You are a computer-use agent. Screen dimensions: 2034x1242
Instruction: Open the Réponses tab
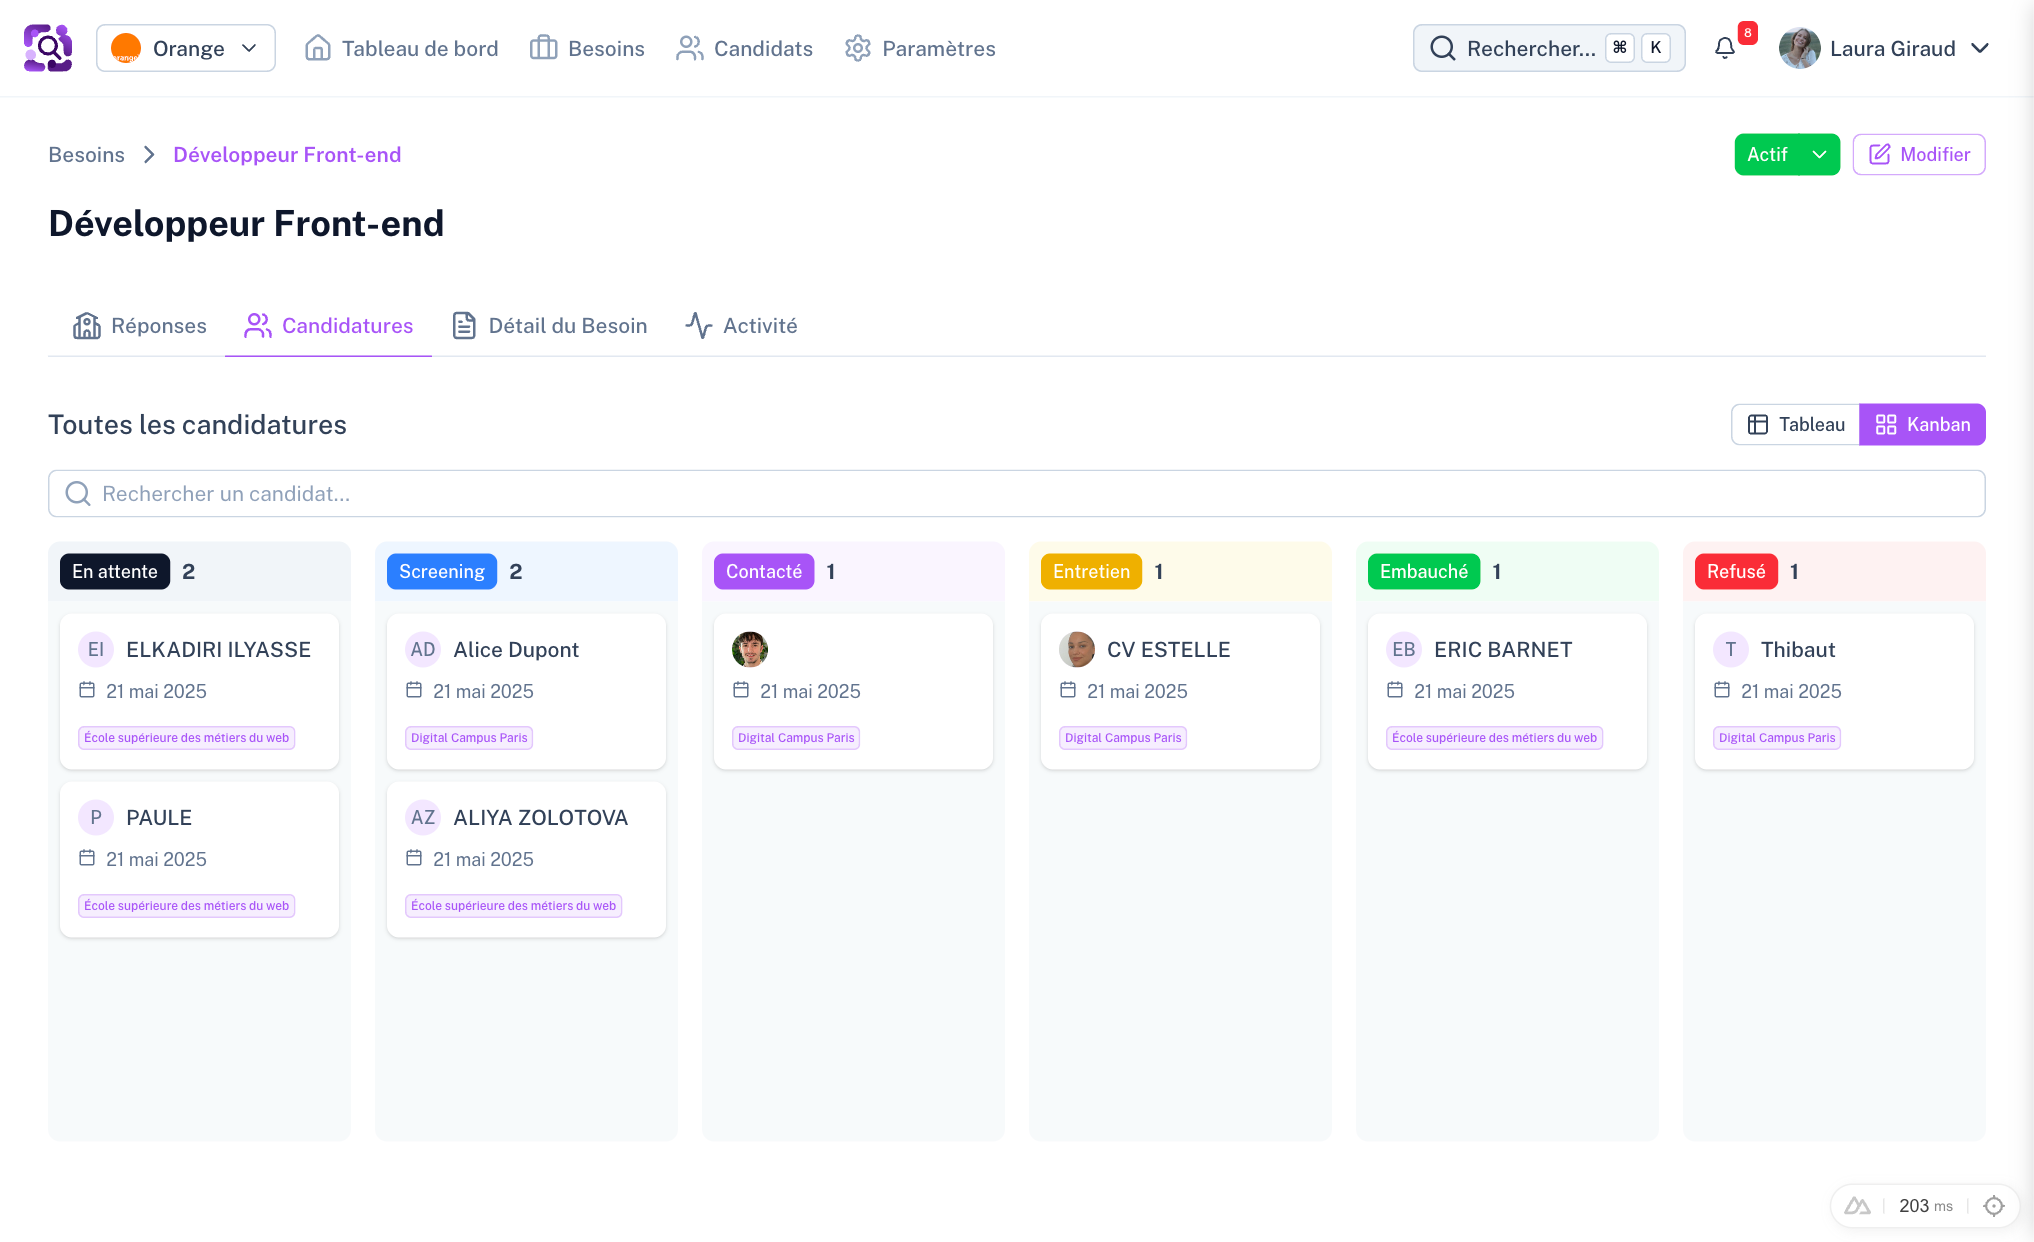(x=140, y=325)
